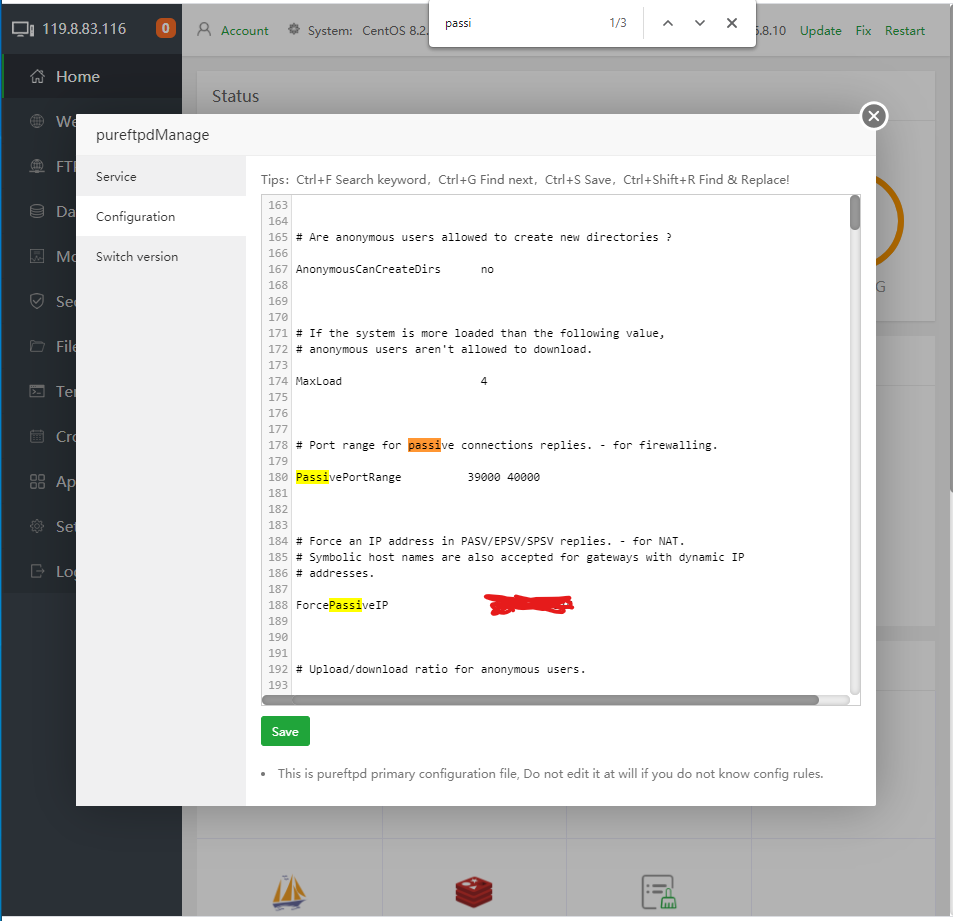Click the Home icon in the sidebar
The image size is (953, 921).
click(x=37, y=77)
